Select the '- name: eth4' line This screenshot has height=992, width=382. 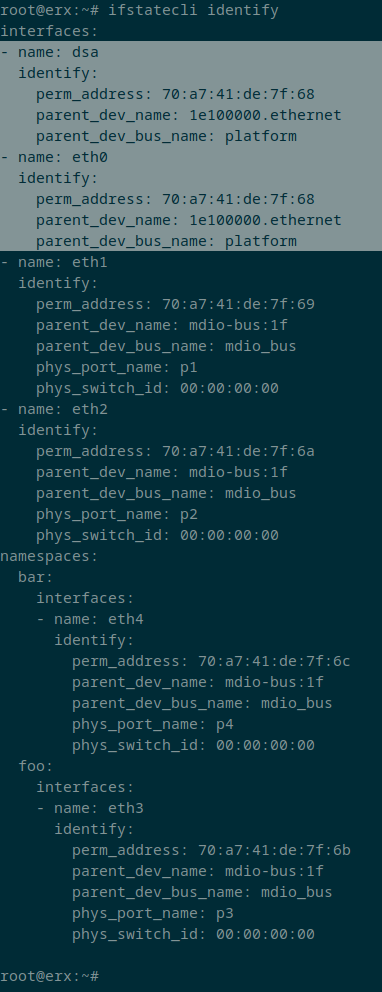[90, 619]
